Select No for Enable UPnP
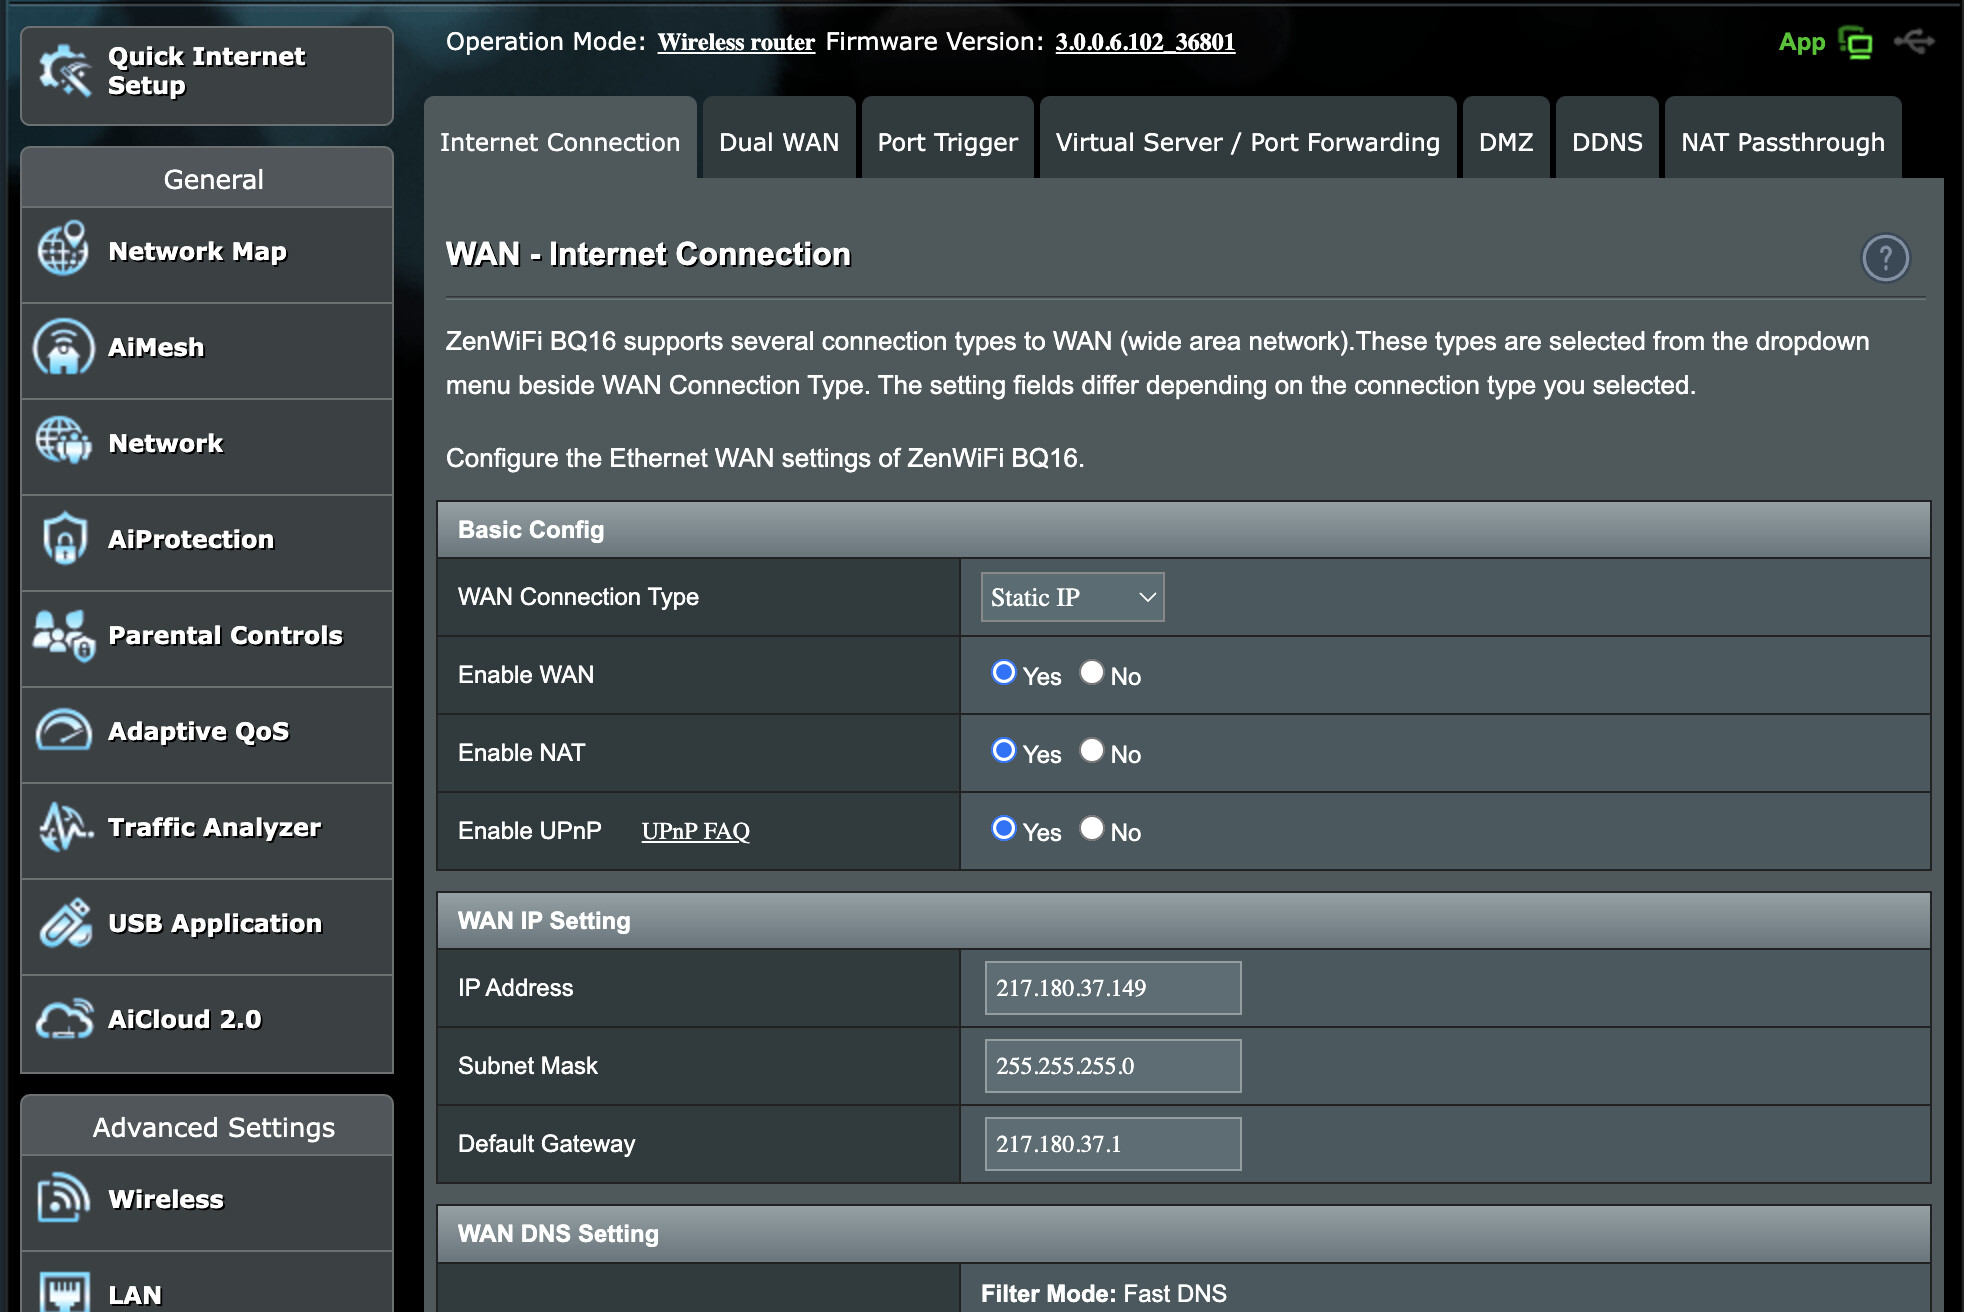The height and width of the screenshot is (1312, 1964). click(1091, 829)
